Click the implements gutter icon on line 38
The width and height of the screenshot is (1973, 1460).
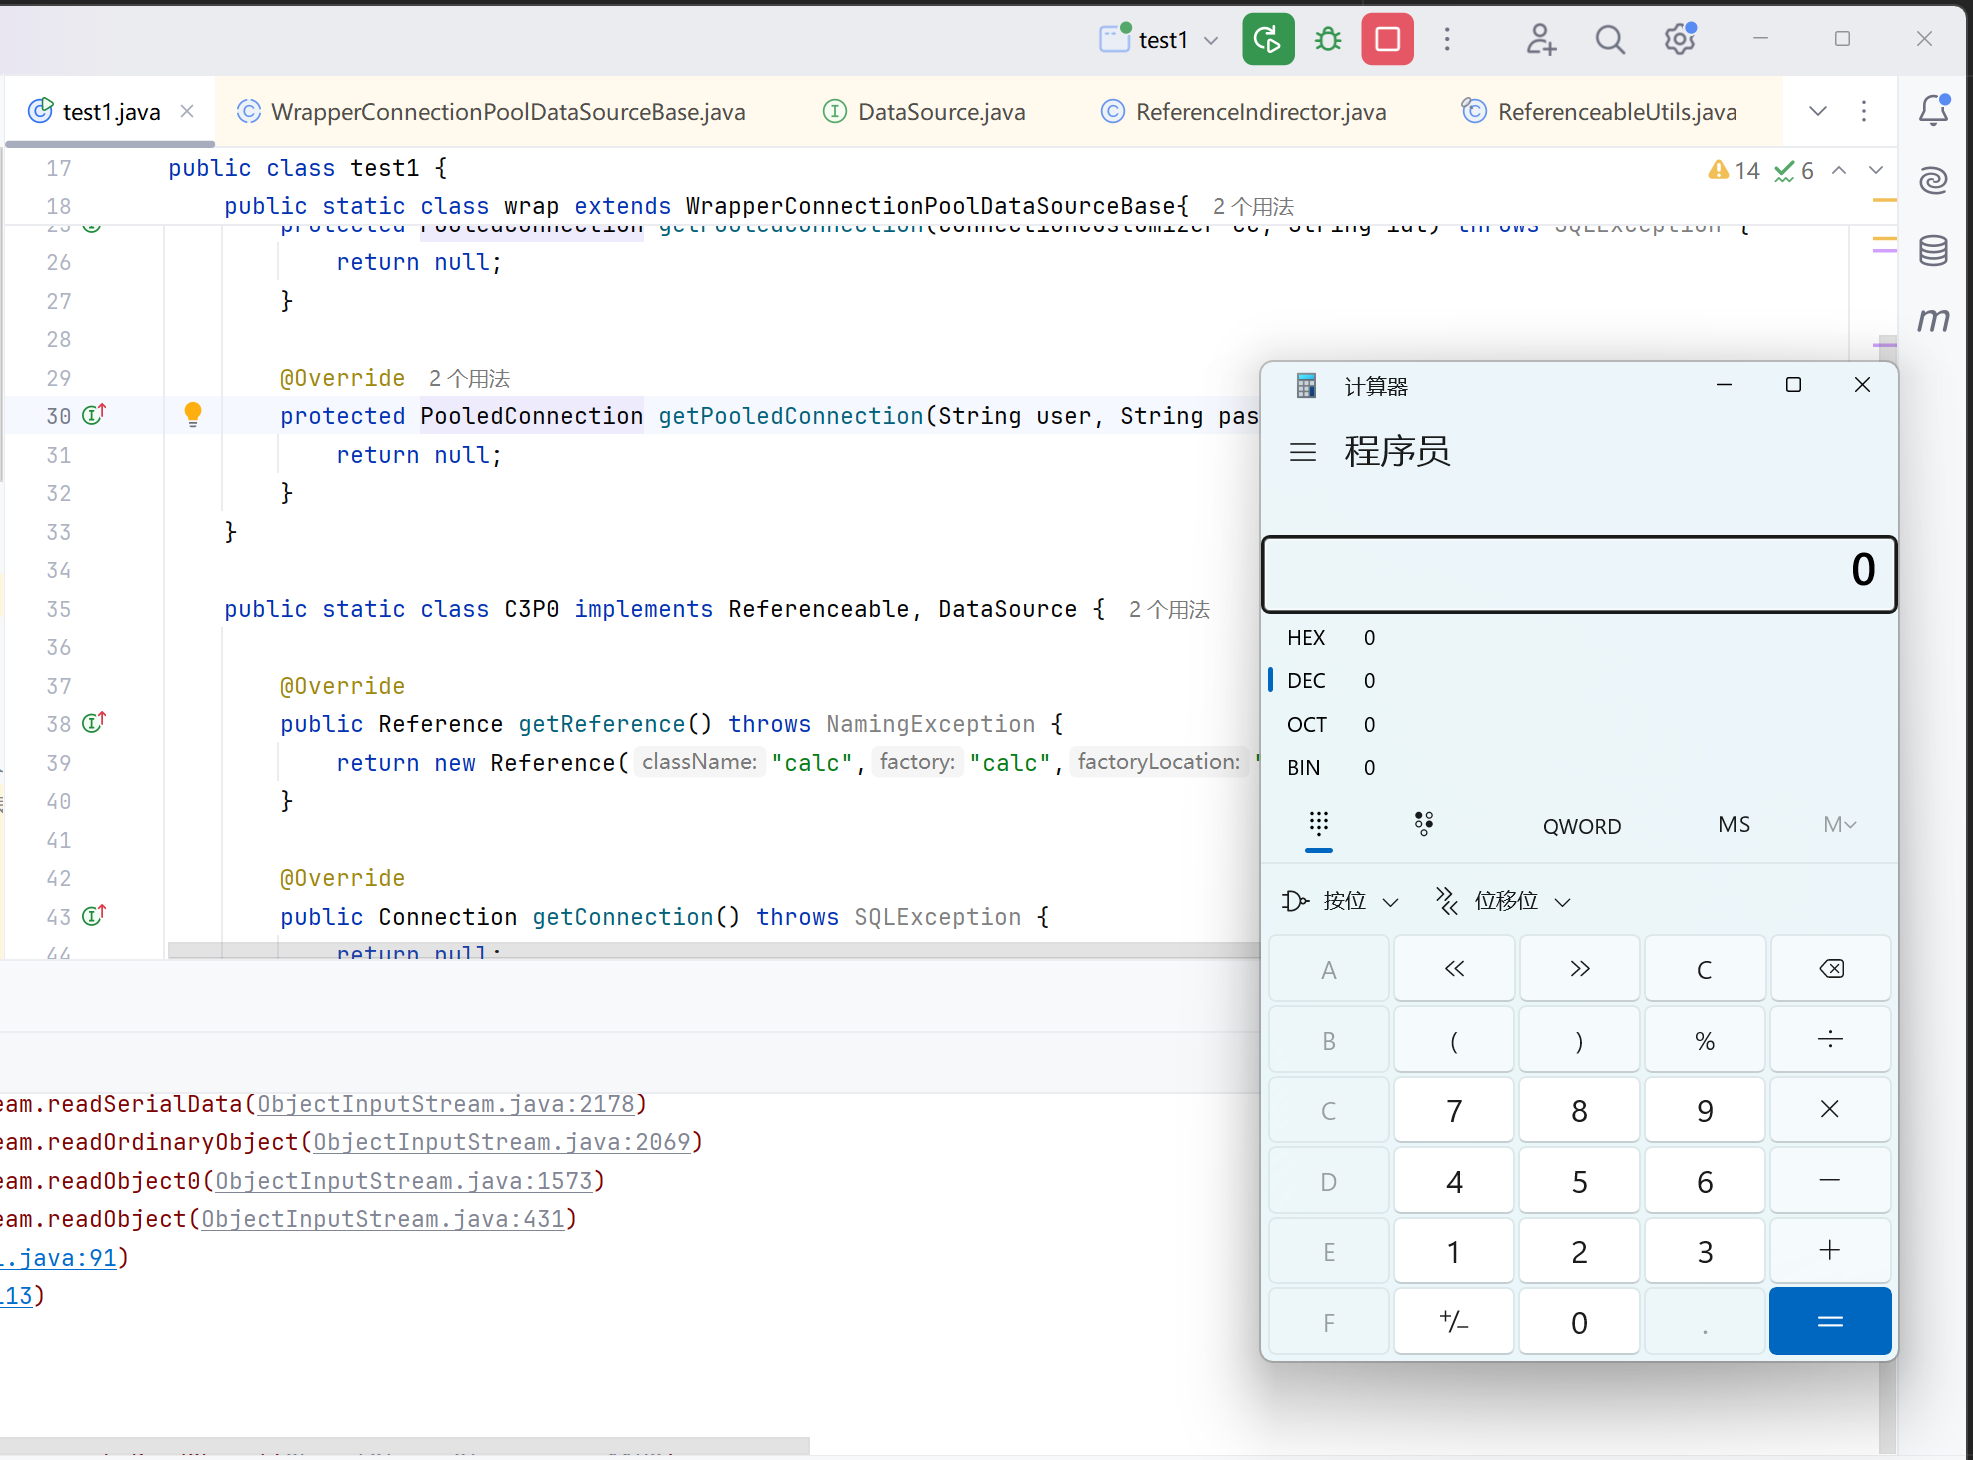pyautogui.click(x=93, y=722)
